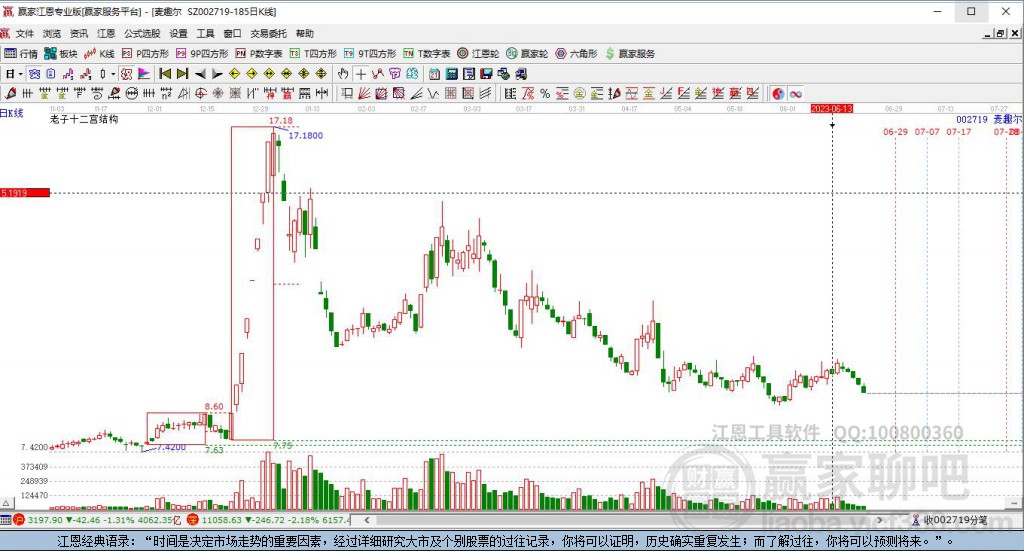The height and width of the screenshot is (551, 1024).
Task: Open the 赢家轮 wheel tool
Action: point(527,54)
